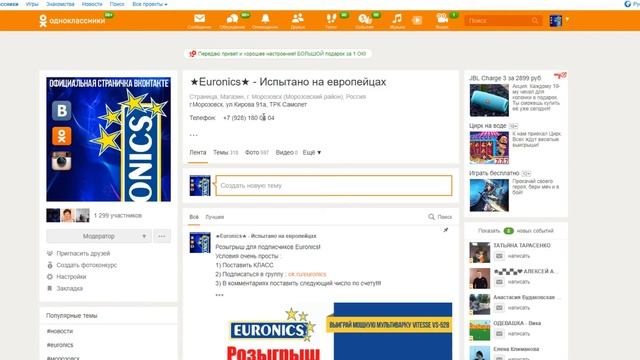Click message icon under ОДЕВАШКА

pos(499,334)
